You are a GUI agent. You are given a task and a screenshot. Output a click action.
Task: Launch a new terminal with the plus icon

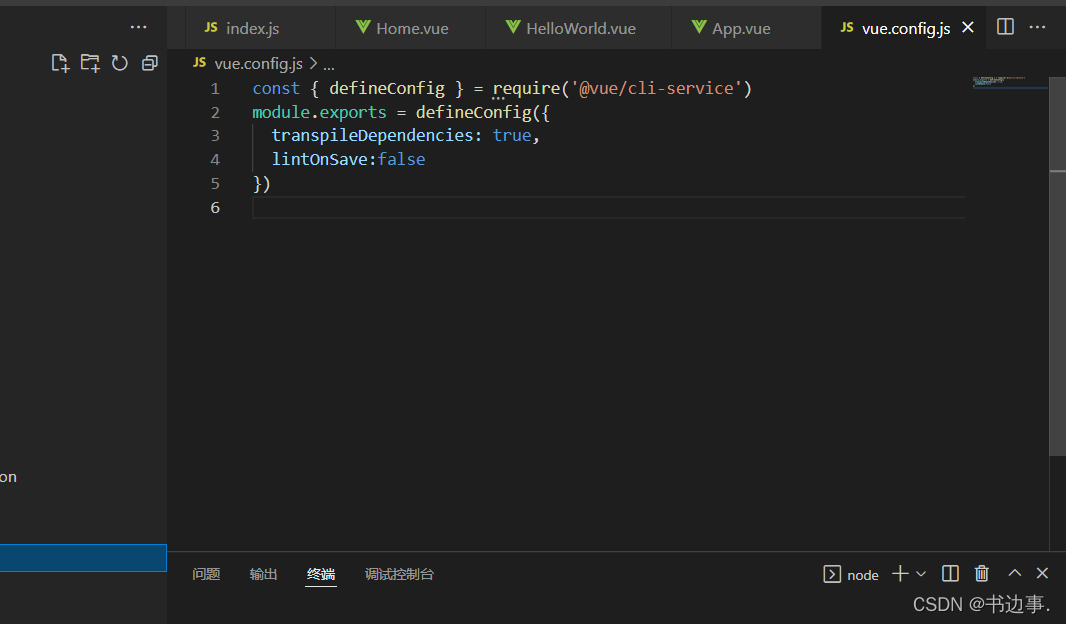click(x=898, y=573)
